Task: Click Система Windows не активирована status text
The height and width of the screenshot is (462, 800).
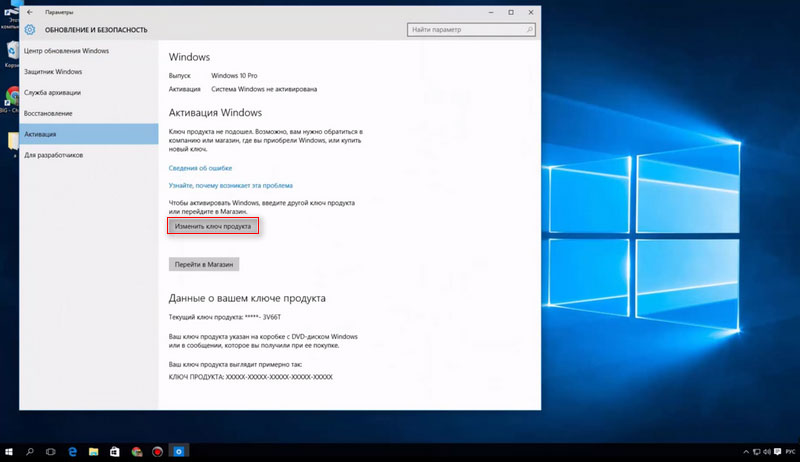Action: pyautogui.click(x=264, y=89)
